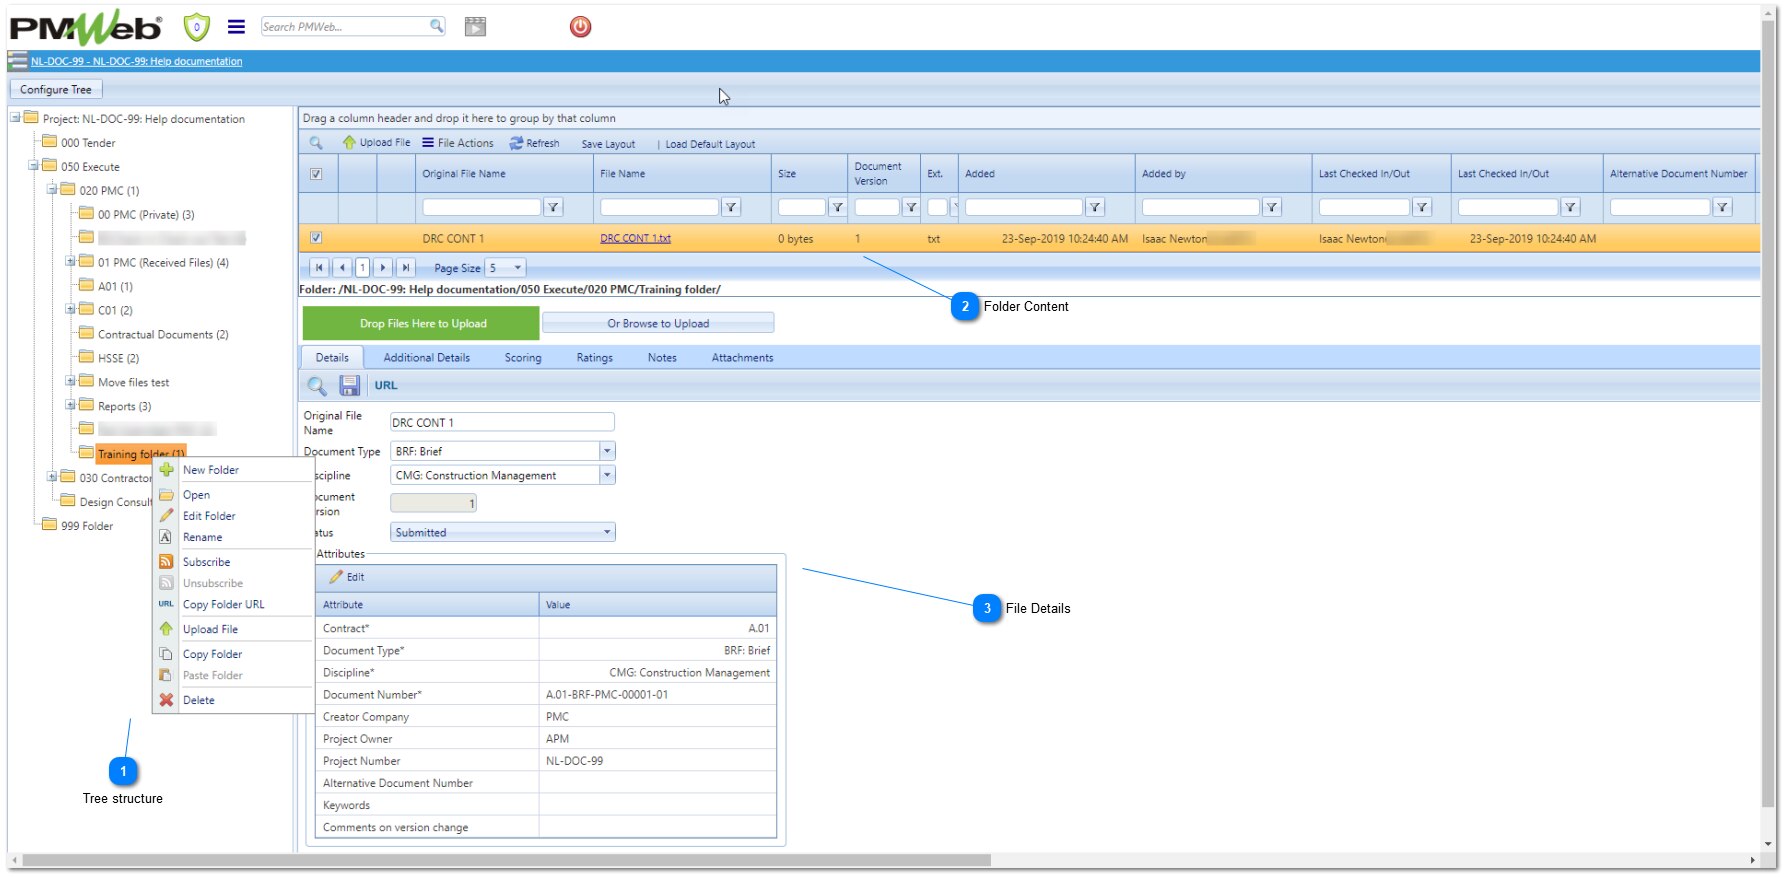Open the Status Submitted dropdown
This screenshot has width=1785, height=877.
click(x=607, y=532)
